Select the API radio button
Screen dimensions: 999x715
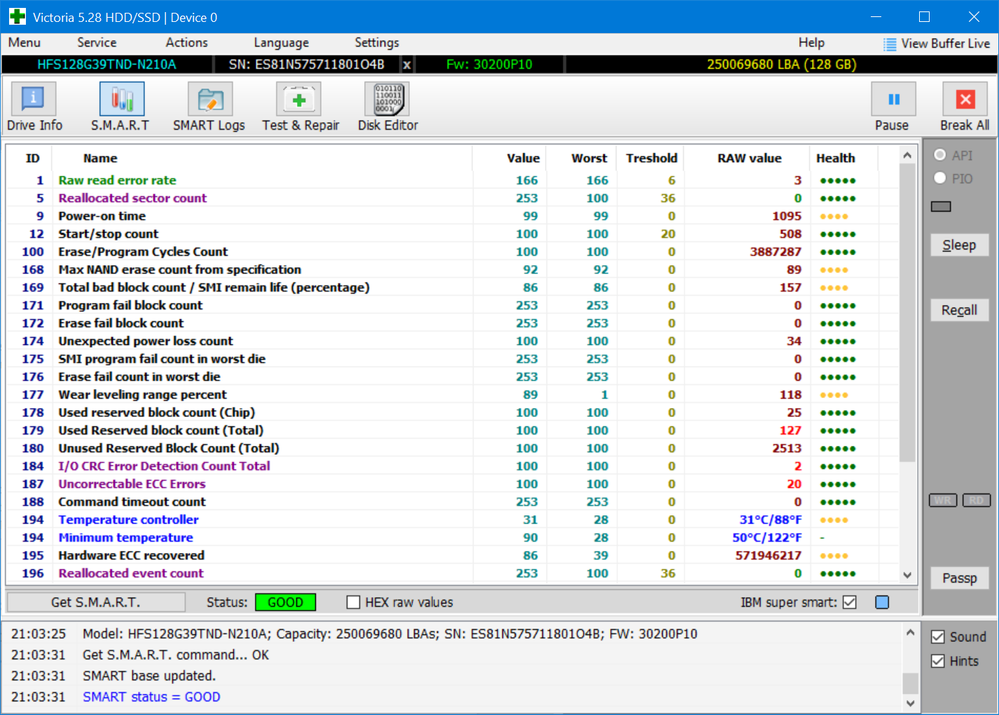pyautogui.click(x=939, y=156)
